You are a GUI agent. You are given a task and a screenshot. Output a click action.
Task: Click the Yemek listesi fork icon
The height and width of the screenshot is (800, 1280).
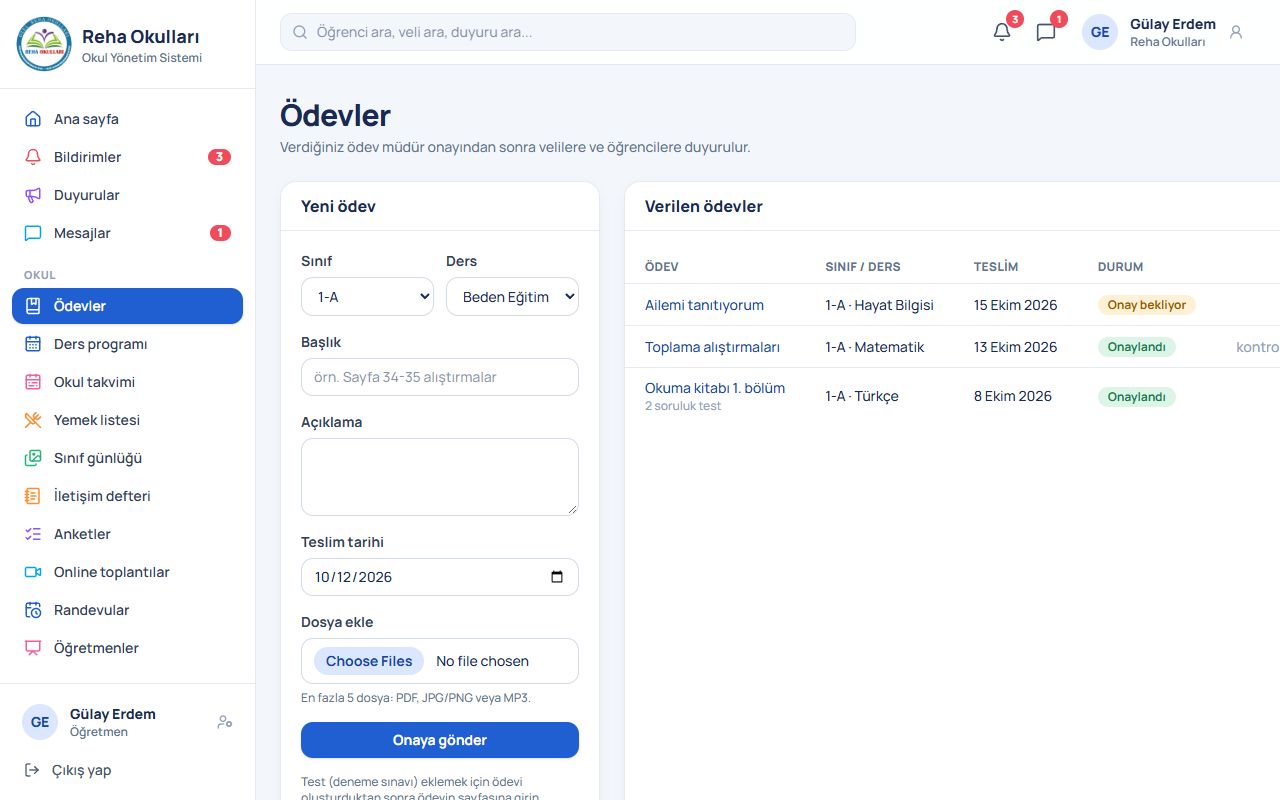pos(33,420)
